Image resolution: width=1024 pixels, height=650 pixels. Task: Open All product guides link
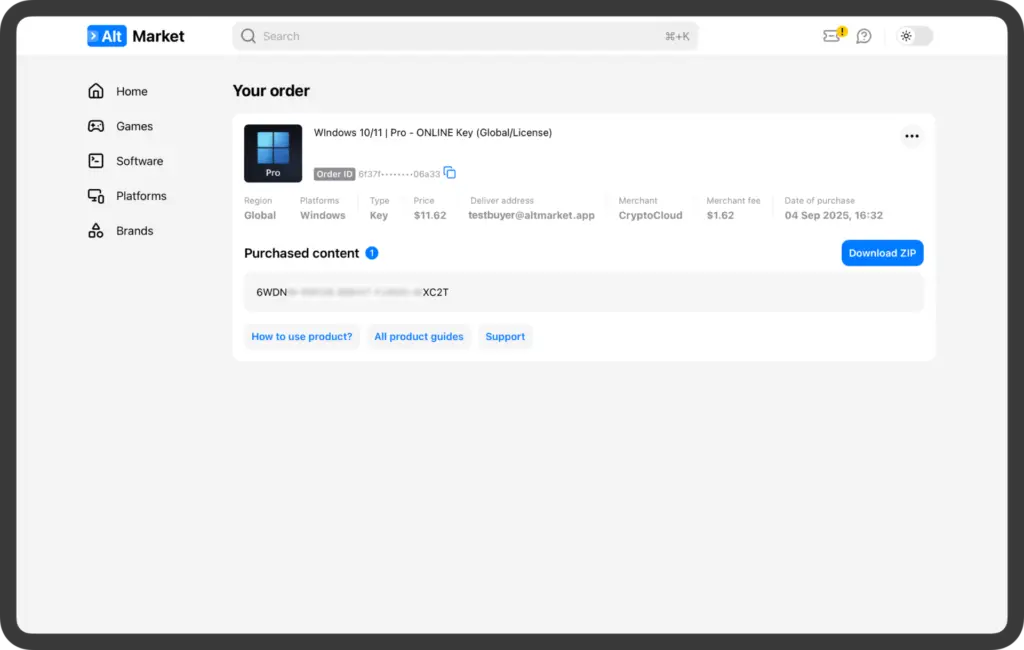pos(419,336)
